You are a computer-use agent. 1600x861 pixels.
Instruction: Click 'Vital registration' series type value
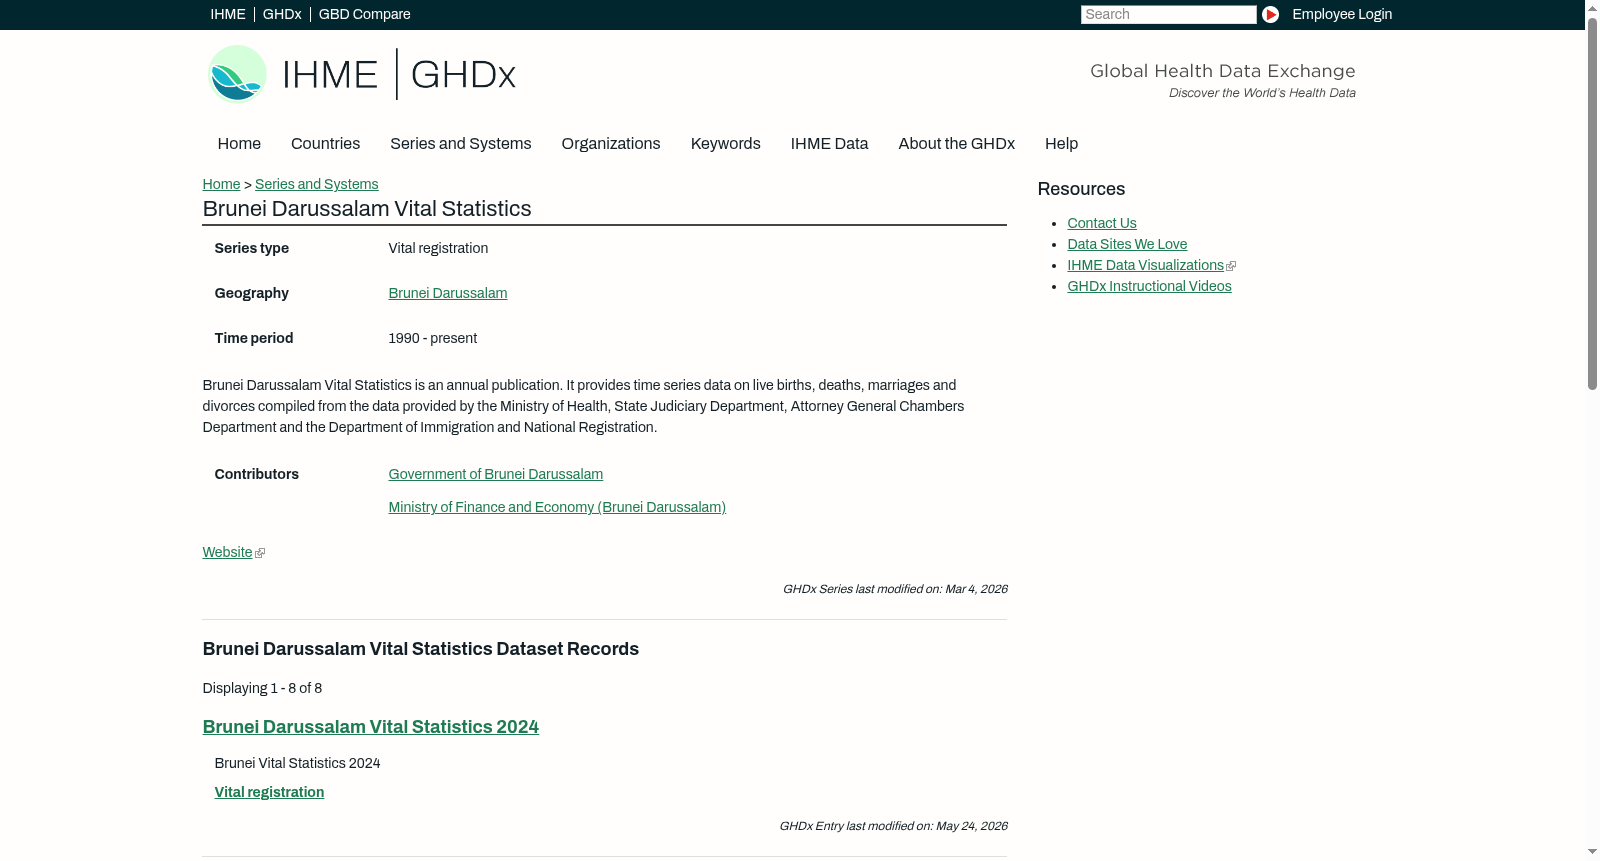point(438,248)
